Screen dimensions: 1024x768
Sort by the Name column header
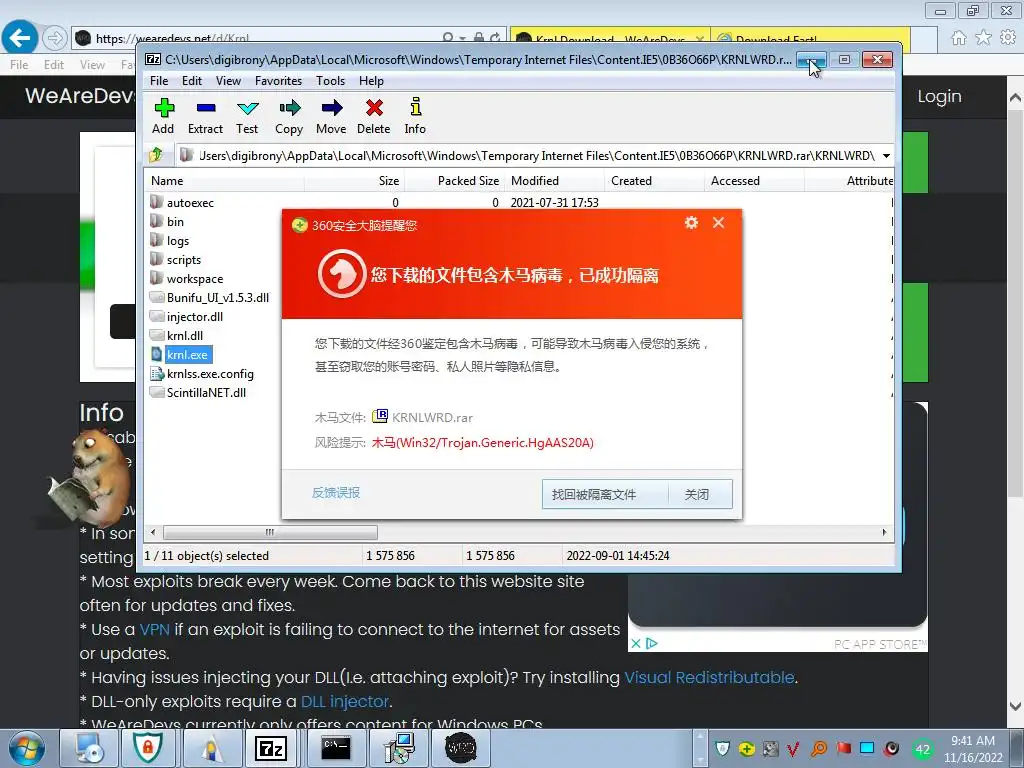tap(224, 181)
